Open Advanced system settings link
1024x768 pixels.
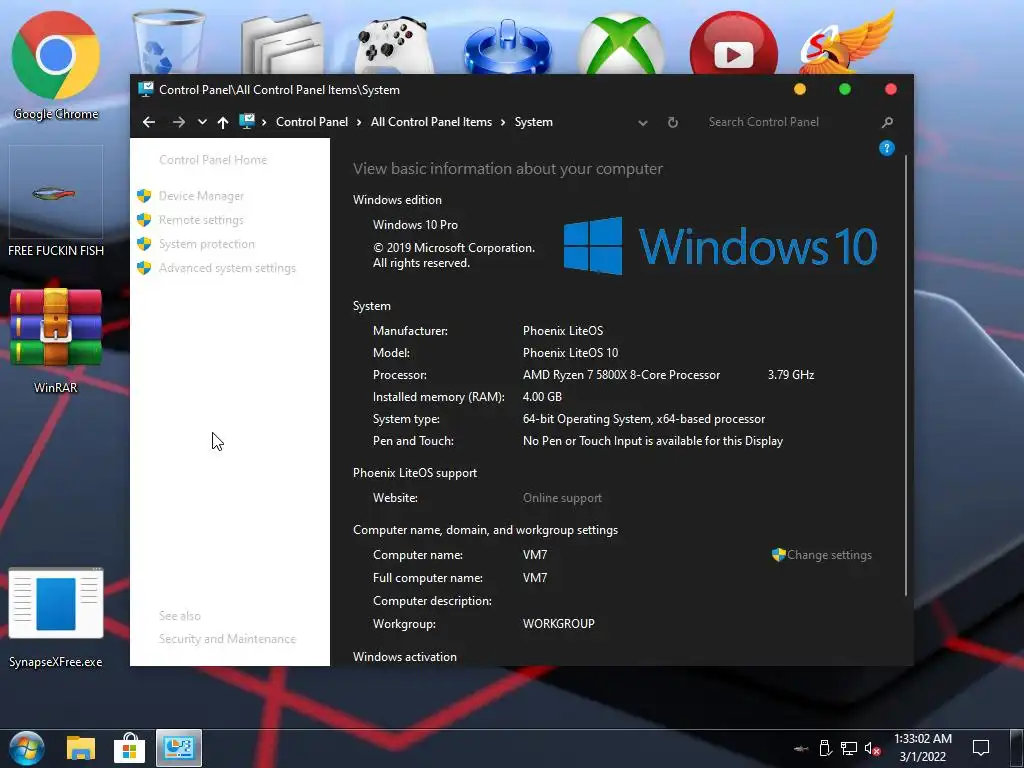point(227,268)
